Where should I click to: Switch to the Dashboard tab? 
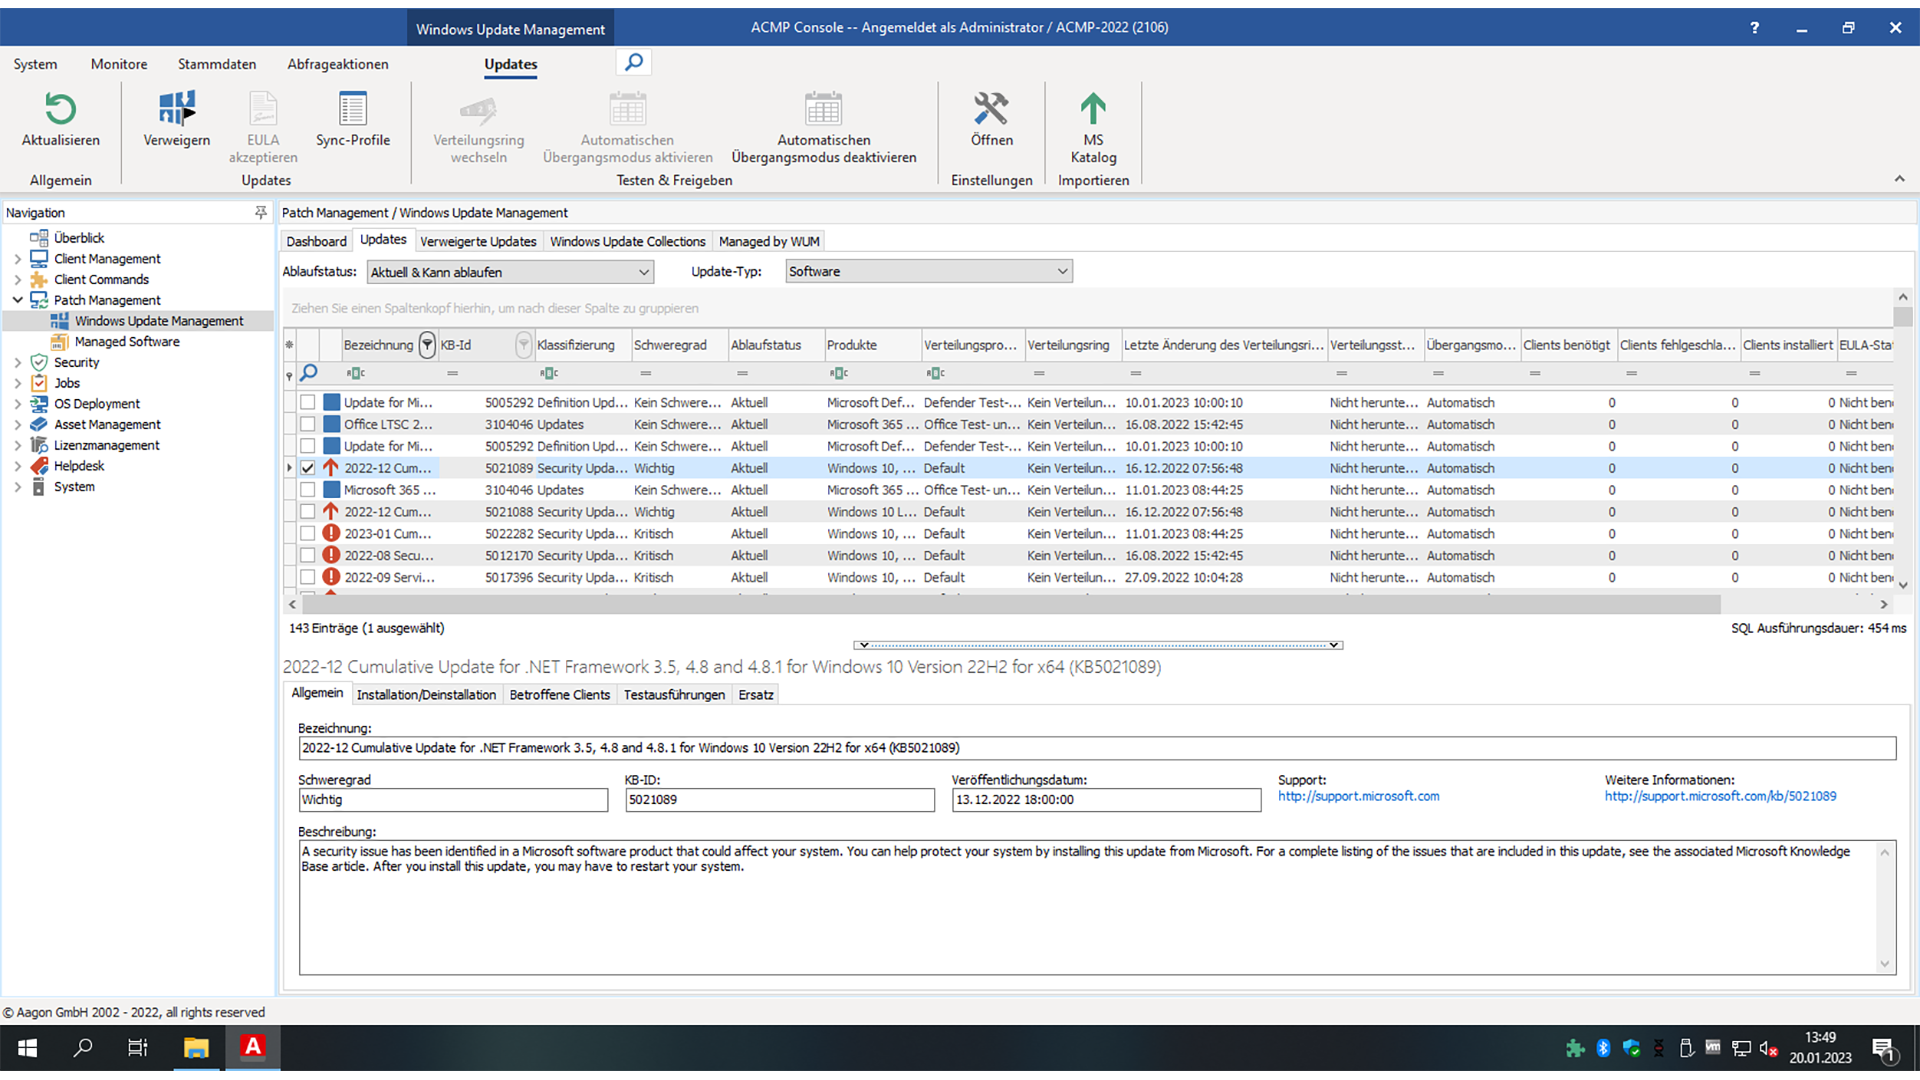316,241
